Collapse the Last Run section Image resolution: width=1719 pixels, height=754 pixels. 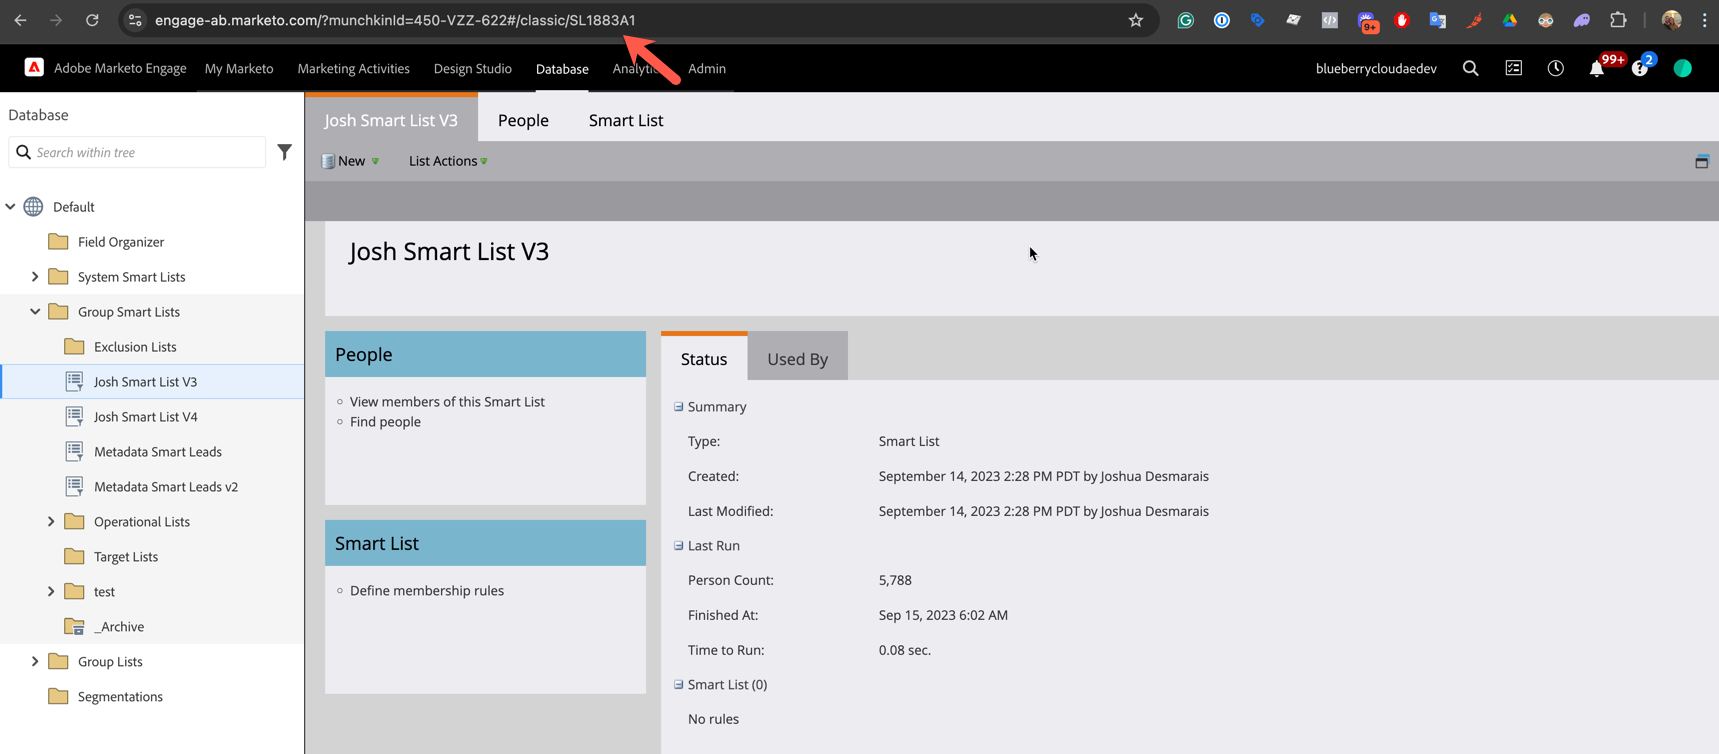(x=679, y=546)
